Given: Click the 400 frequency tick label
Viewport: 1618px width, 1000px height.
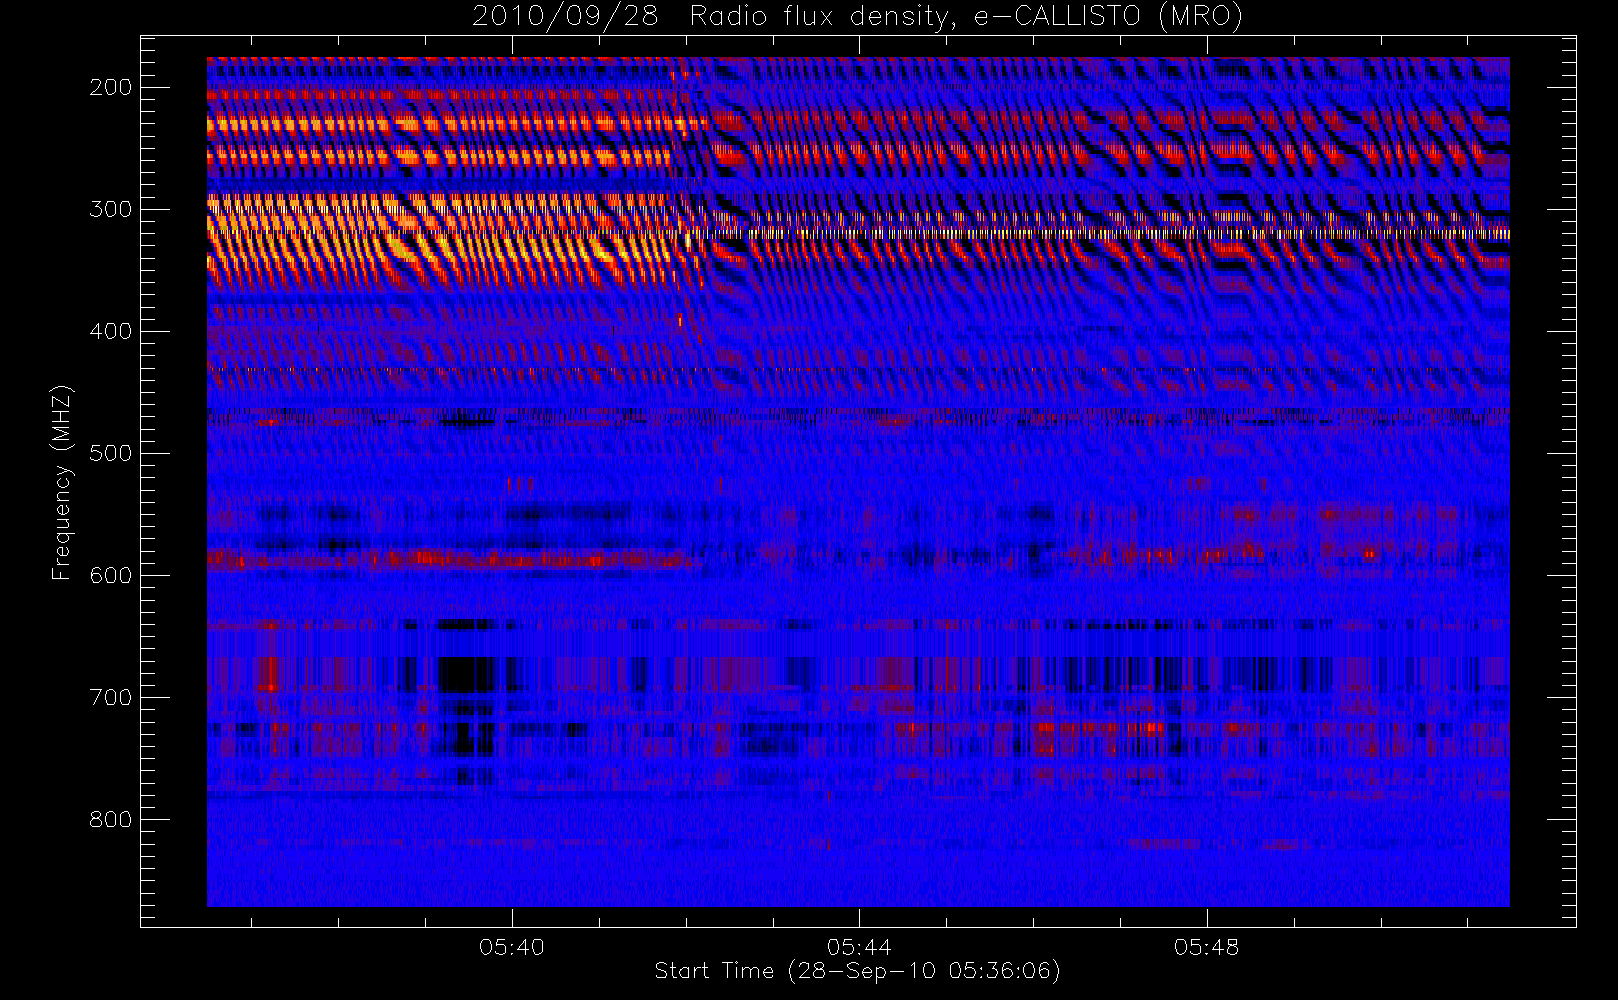Looking at the screenshot, I should pos(110,331).
